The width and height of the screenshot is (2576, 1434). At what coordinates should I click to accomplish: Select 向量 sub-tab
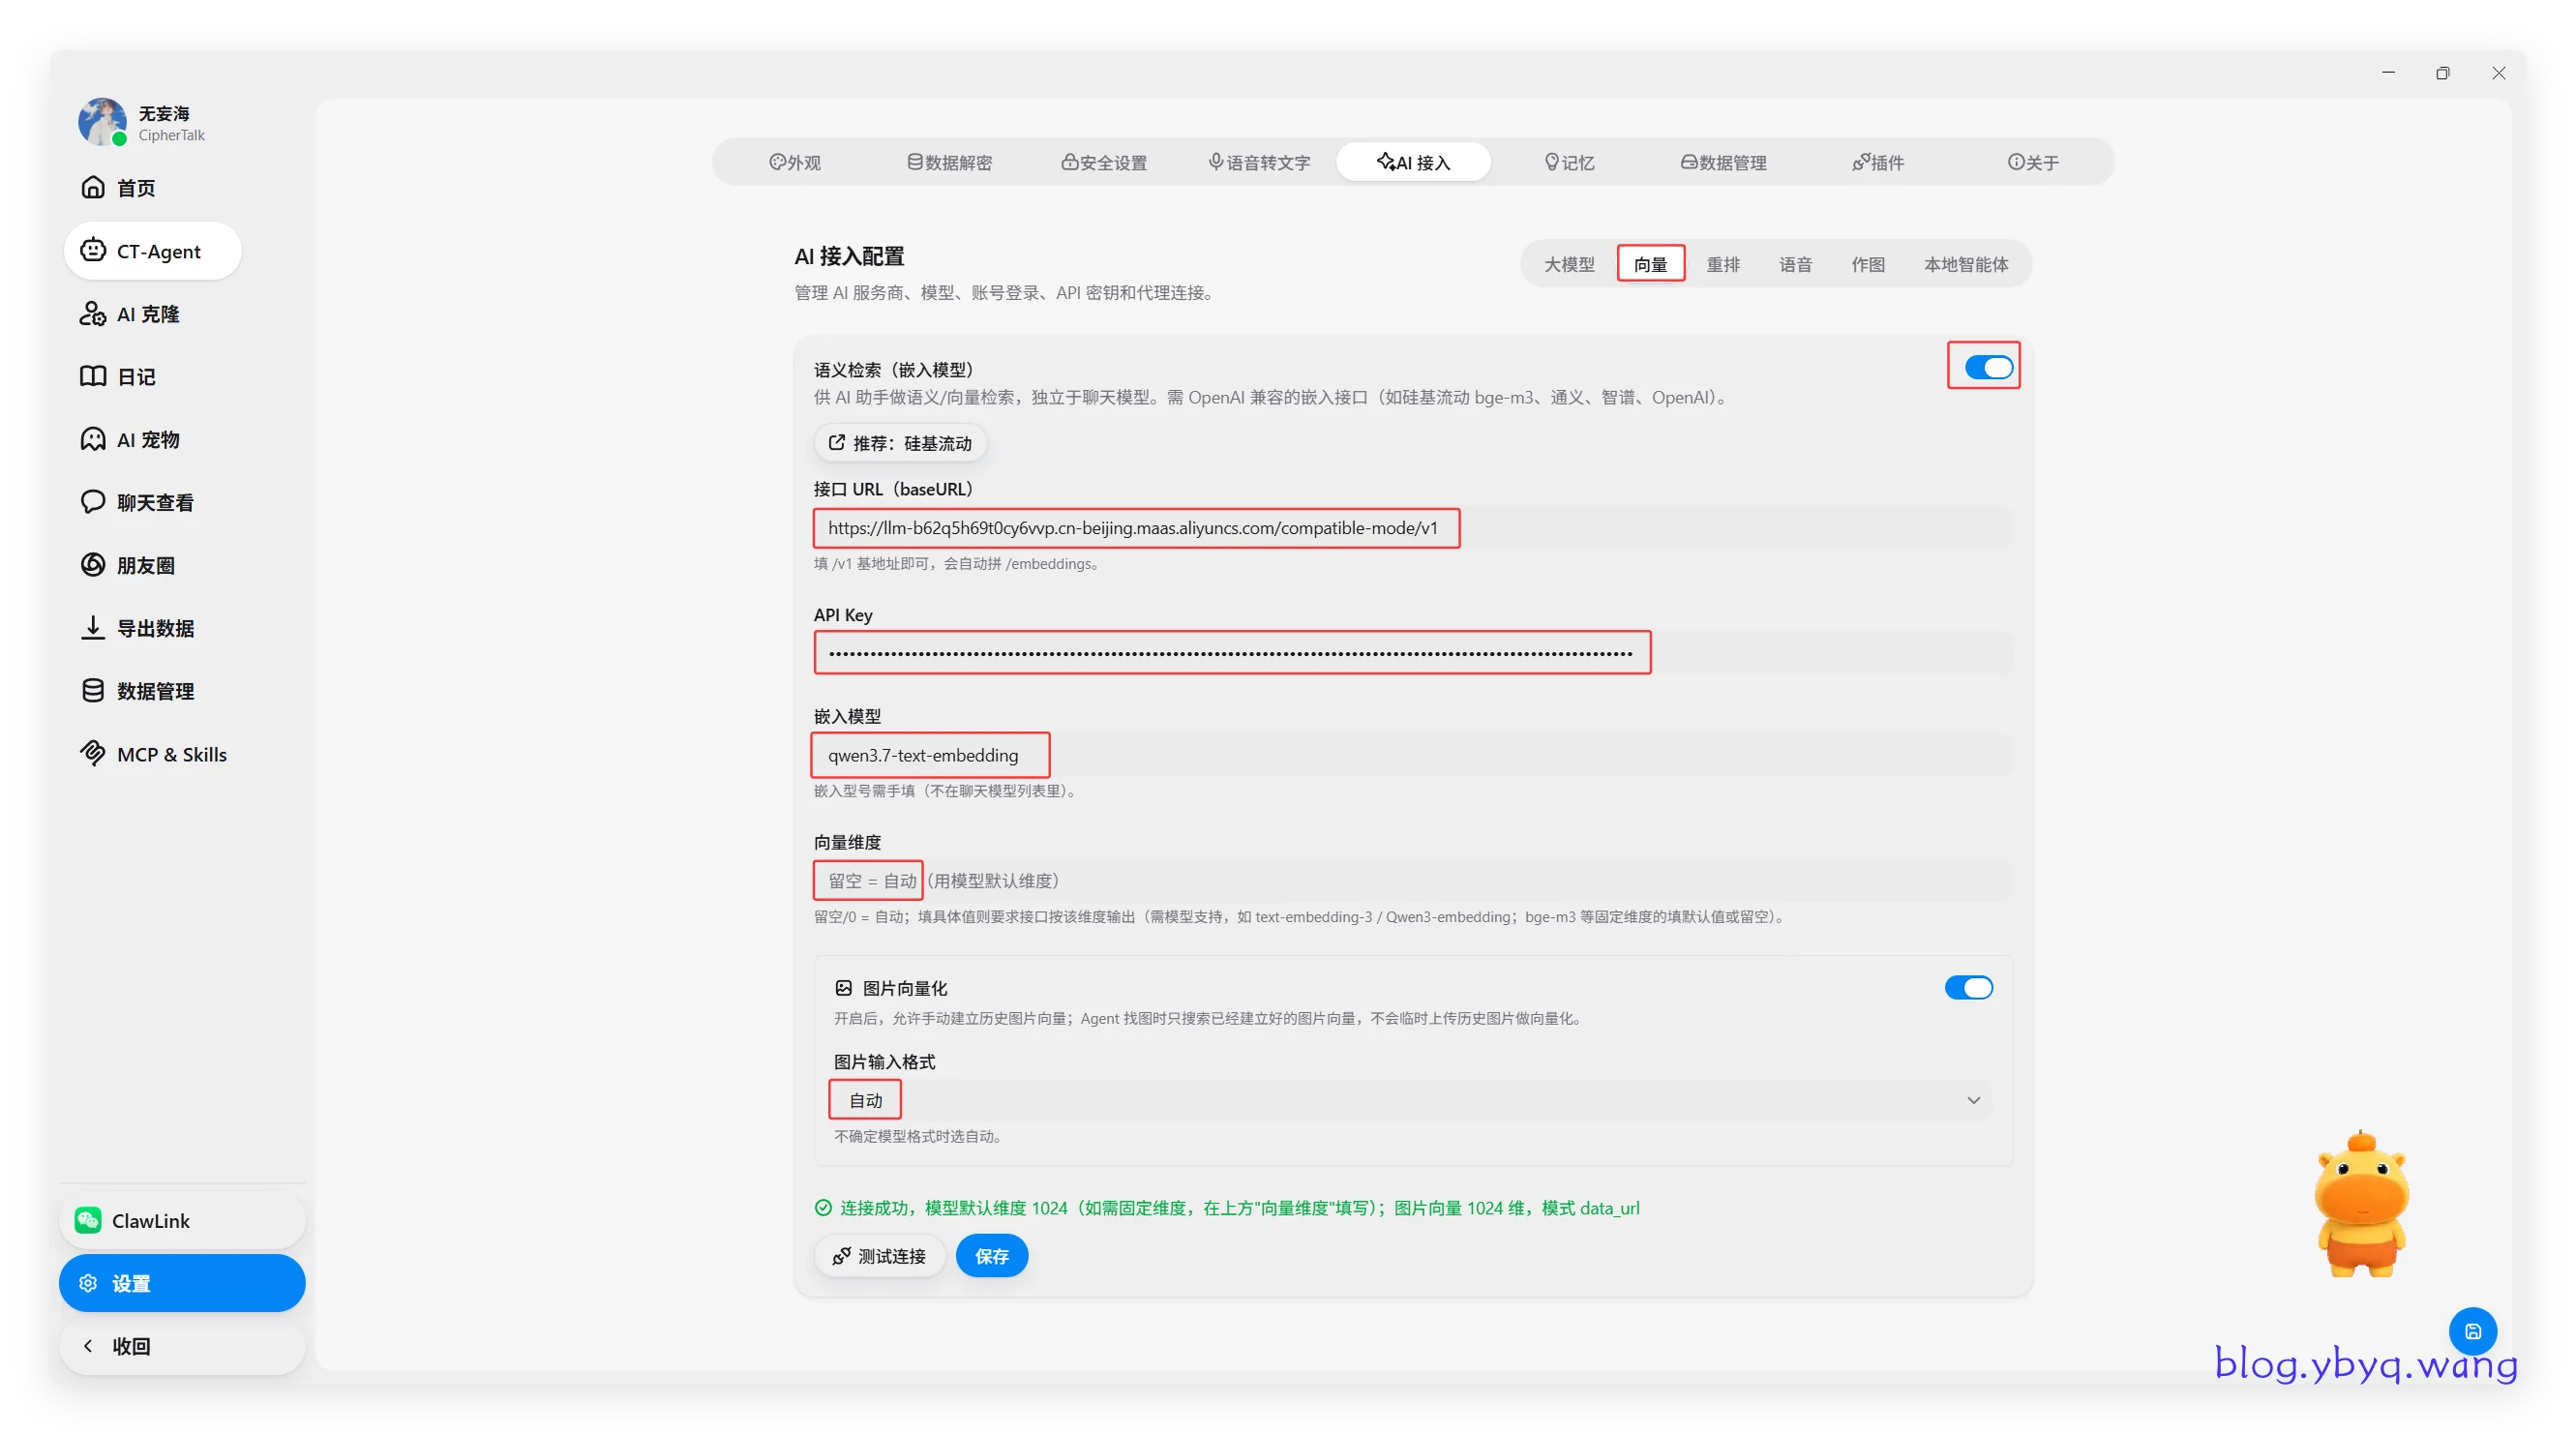pos(1650,264)
